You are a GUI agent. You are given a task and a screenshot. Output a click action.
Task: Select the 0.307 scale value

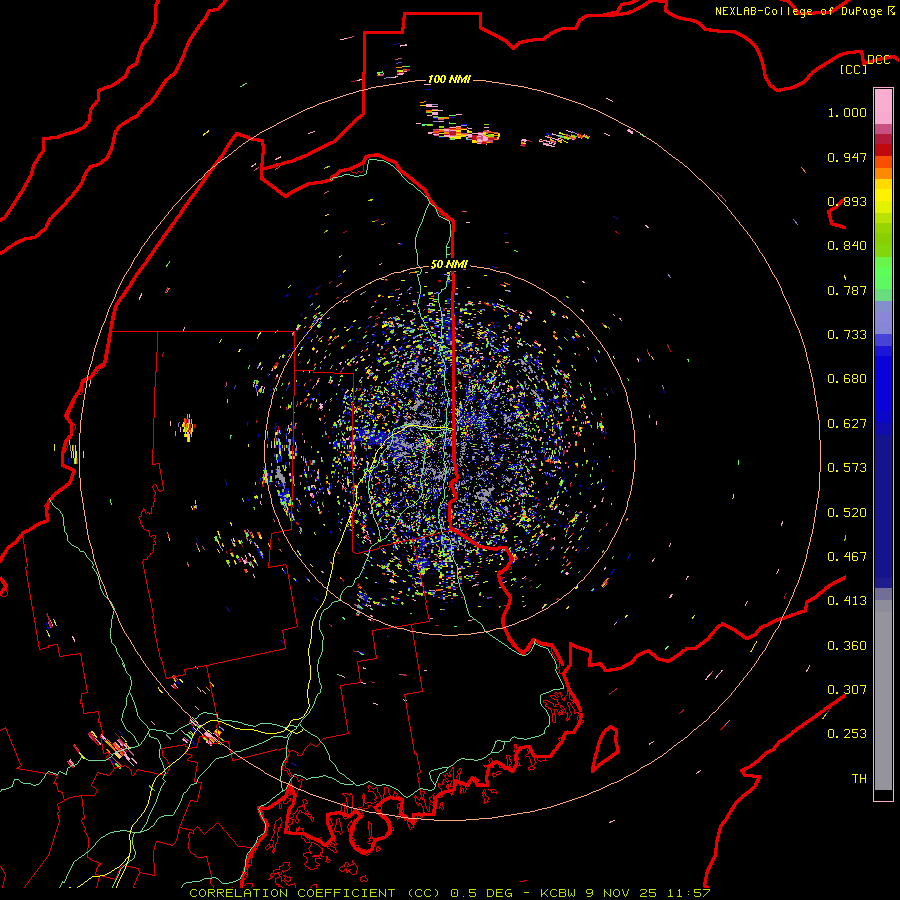(847, 690)
